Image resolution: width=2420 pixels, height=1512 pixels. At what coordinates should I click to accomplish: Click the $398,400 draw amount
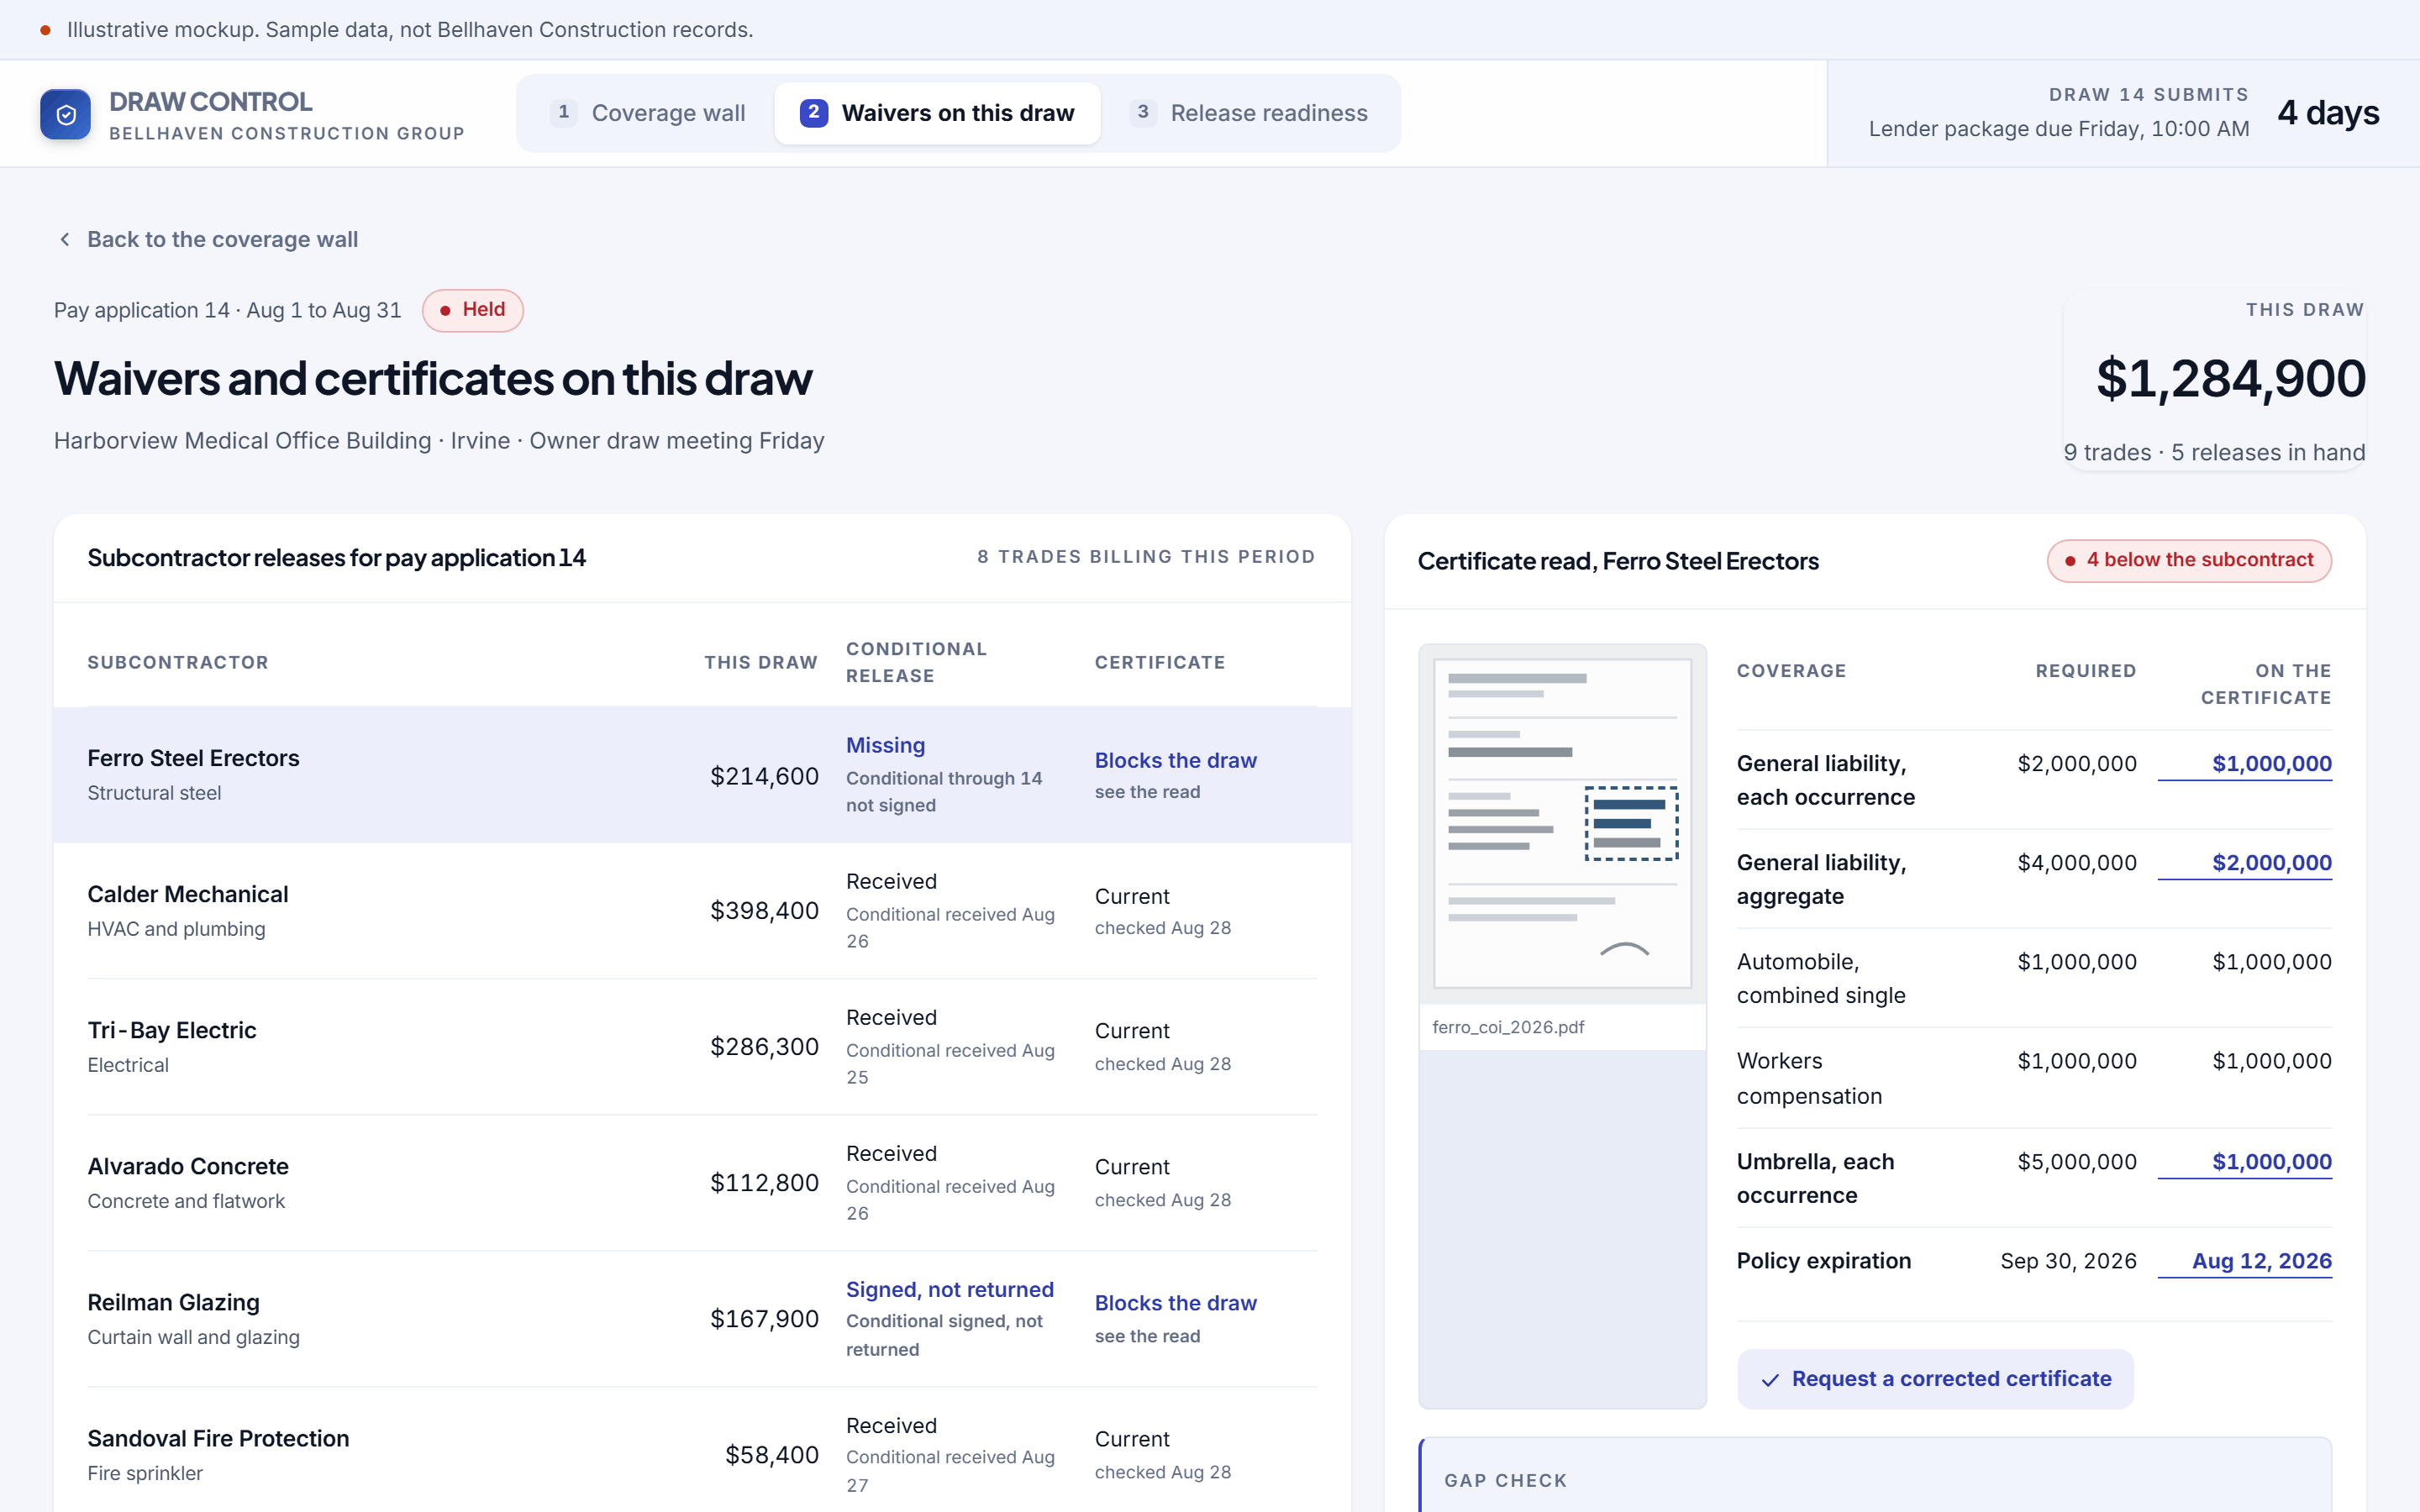(764, 911)
